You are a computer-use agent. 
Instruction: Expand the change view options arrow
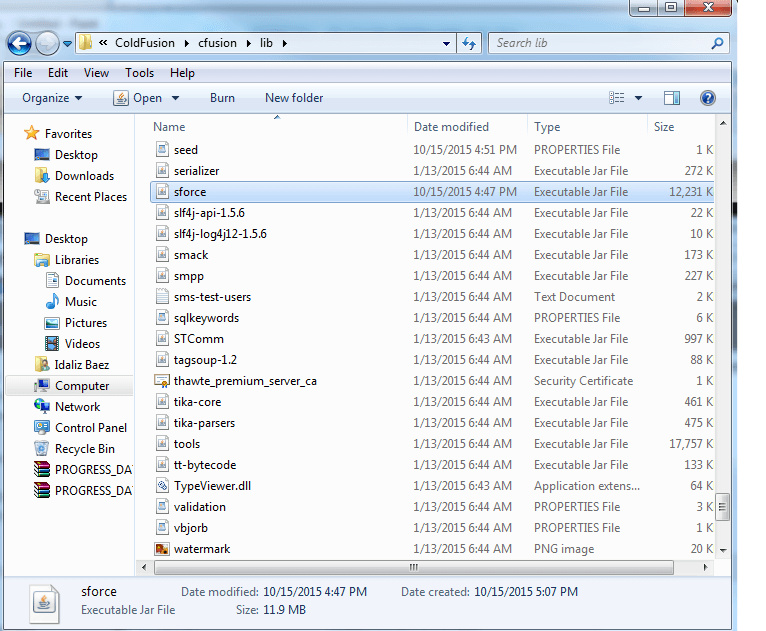coord(639,98)
